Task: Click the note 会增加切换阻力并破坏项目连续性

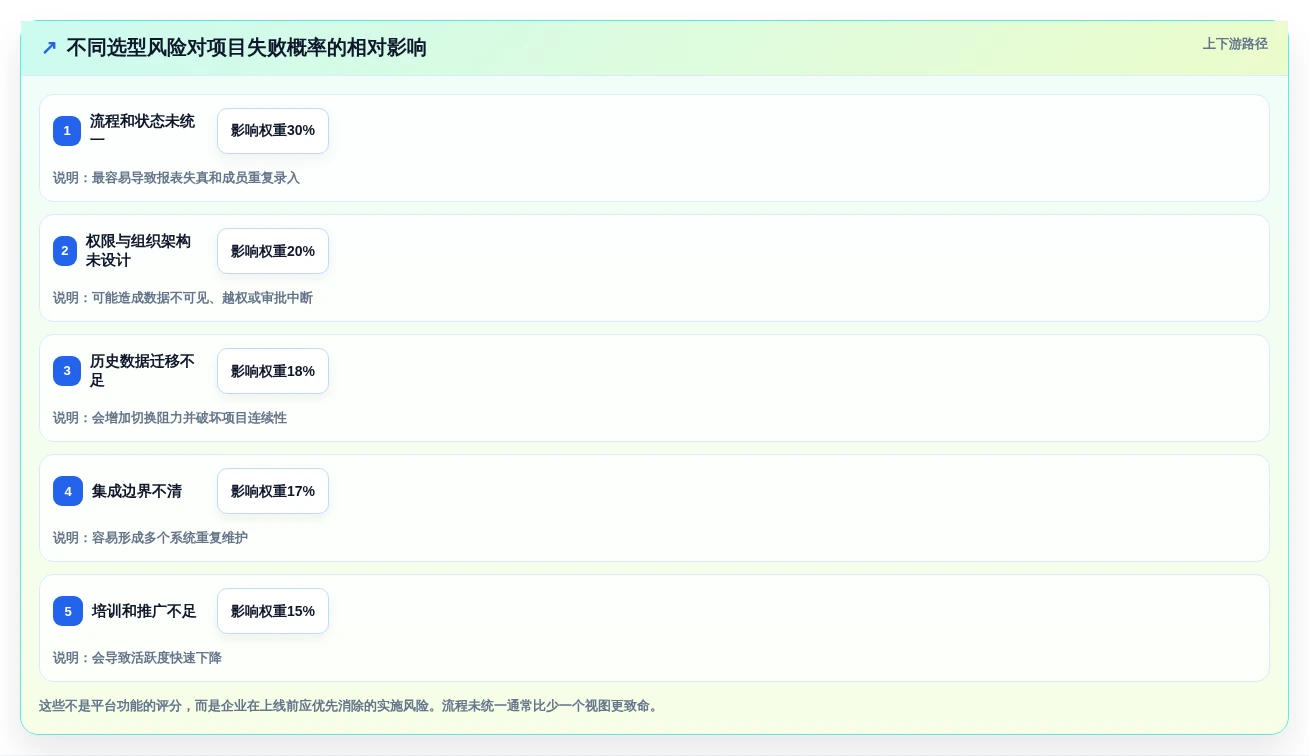Action: [170, 418]
